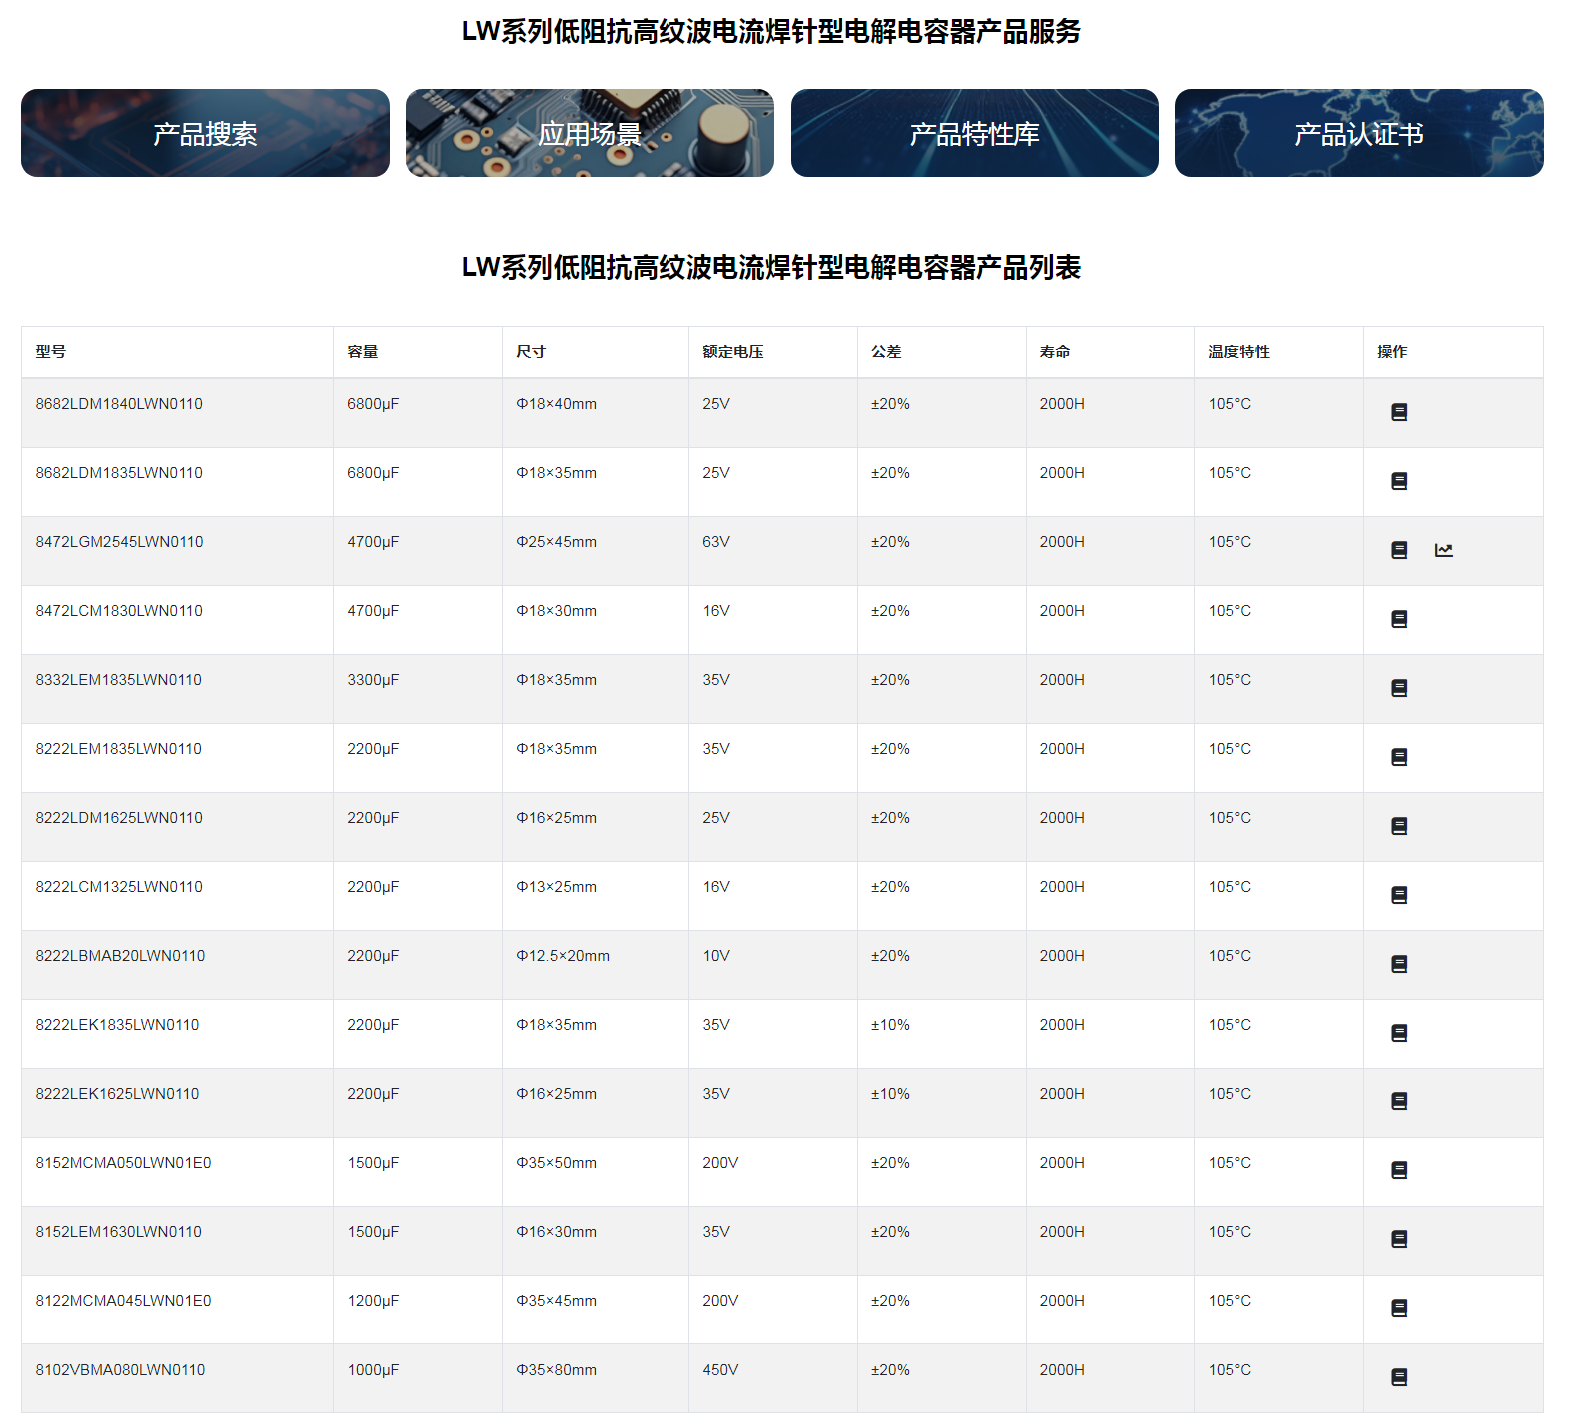Open datasheet icon for 8222LBMAB20LWN0110
Viewport: 1577px width, 1425px height.
pyautogui.click(x=1399, y=964)
